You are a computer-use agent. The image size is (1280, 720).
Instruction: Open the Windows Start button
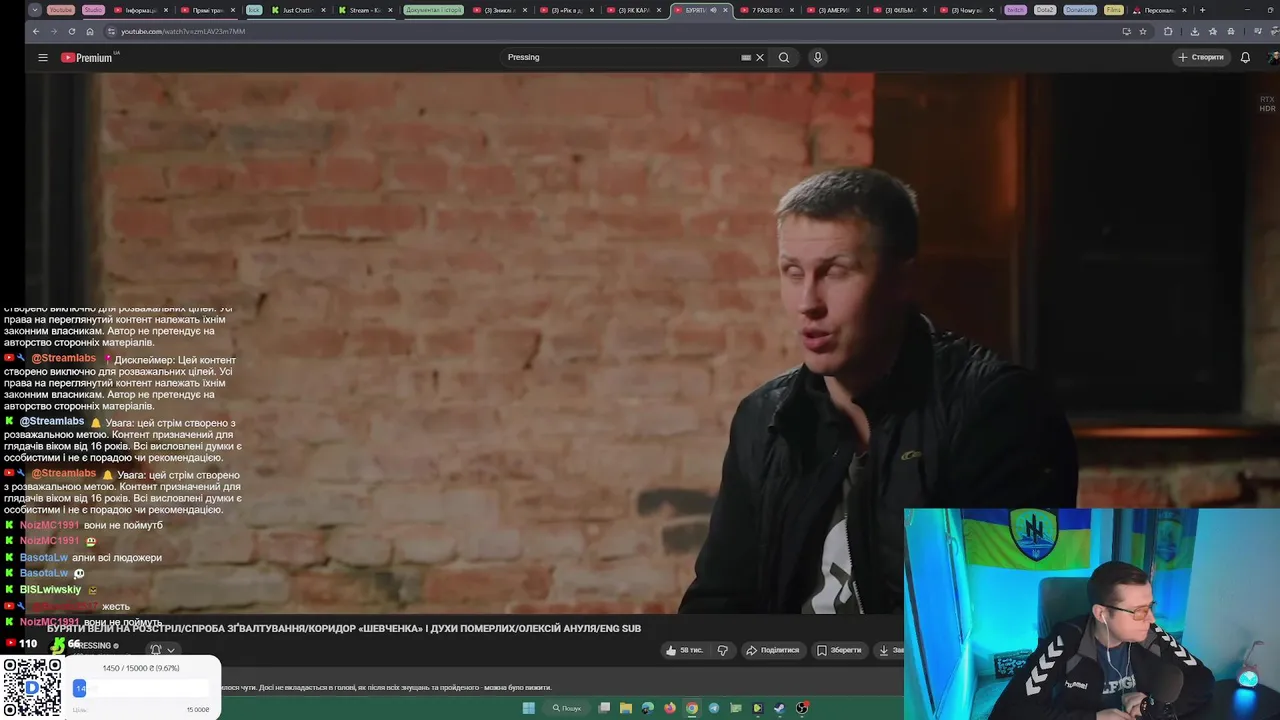[x=528, y=708]
